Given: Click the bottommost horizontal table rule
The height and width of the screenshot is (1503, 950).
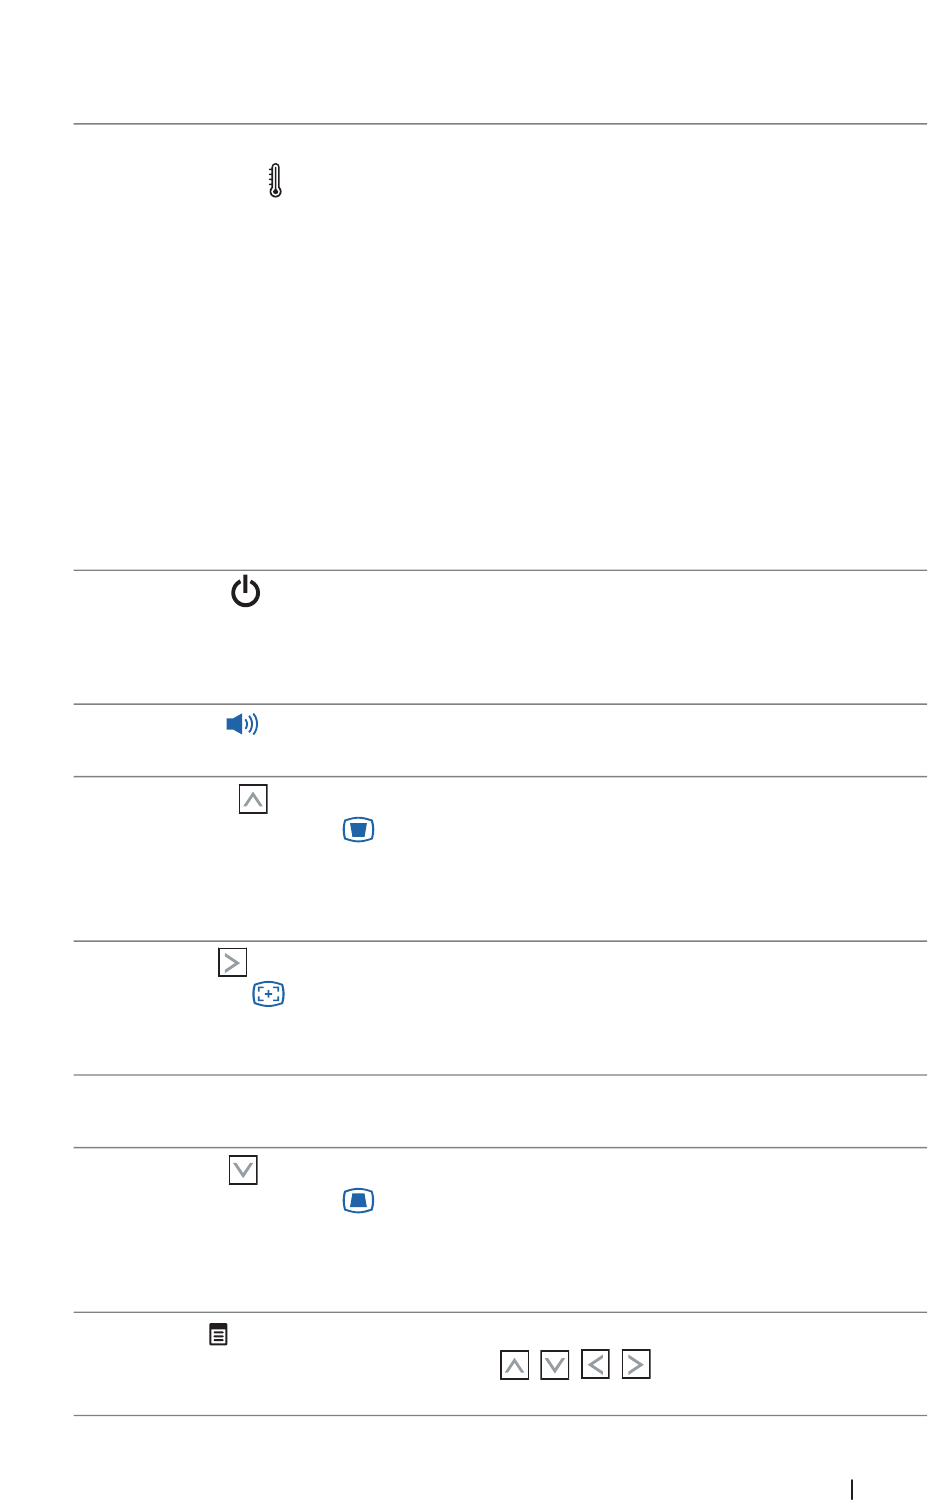Looking at the screenshot, I should click(500, 1415).
